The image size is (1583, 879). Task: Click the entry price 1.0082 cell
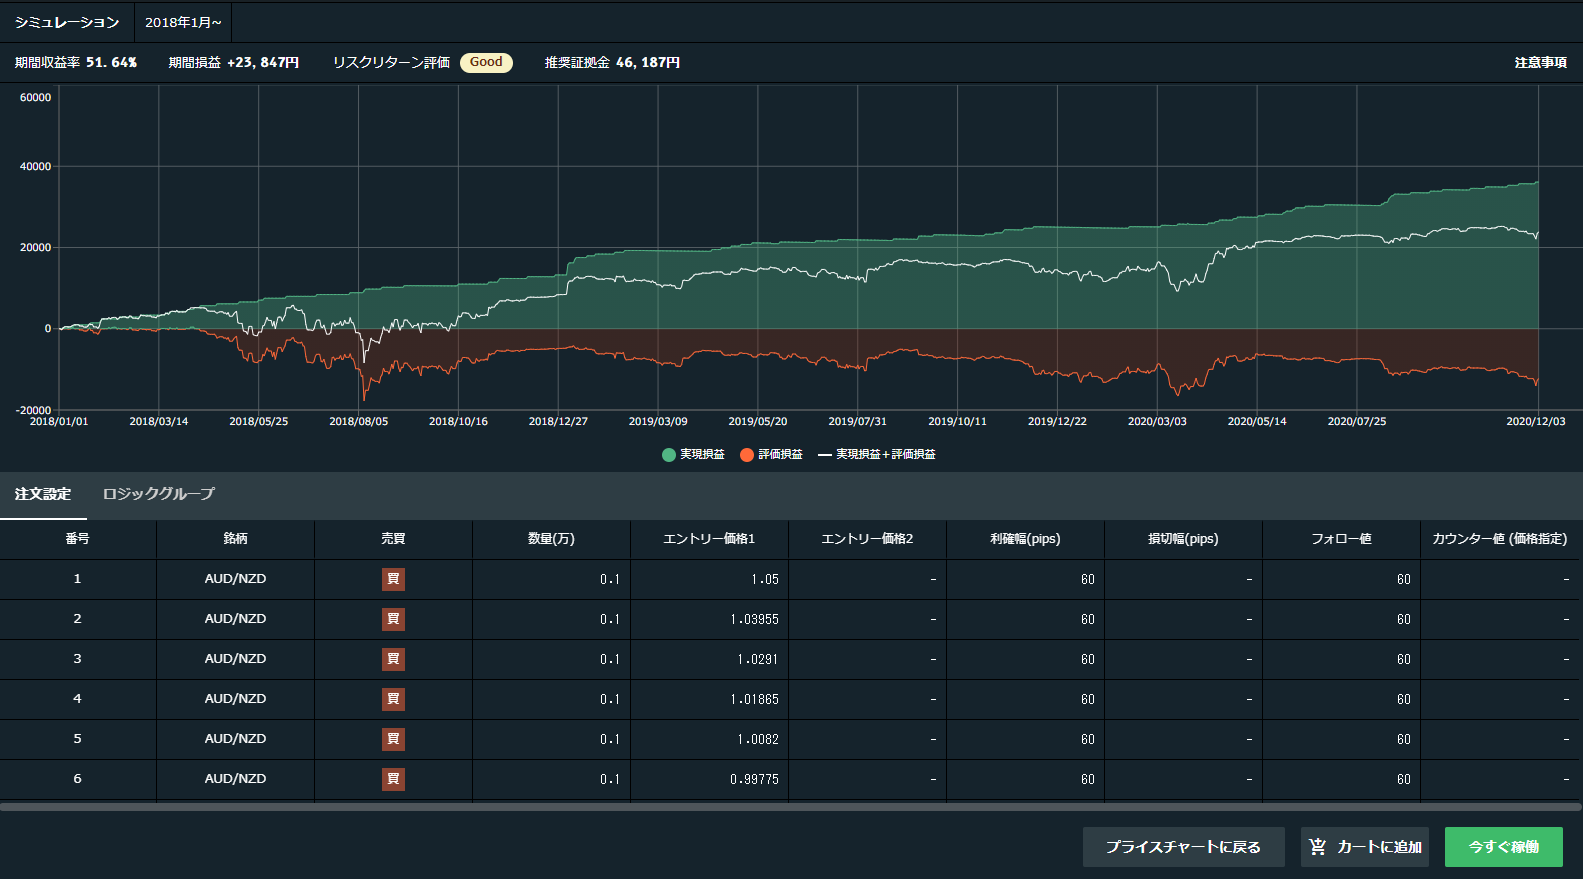pyautogui.click(x=710, y=739)
